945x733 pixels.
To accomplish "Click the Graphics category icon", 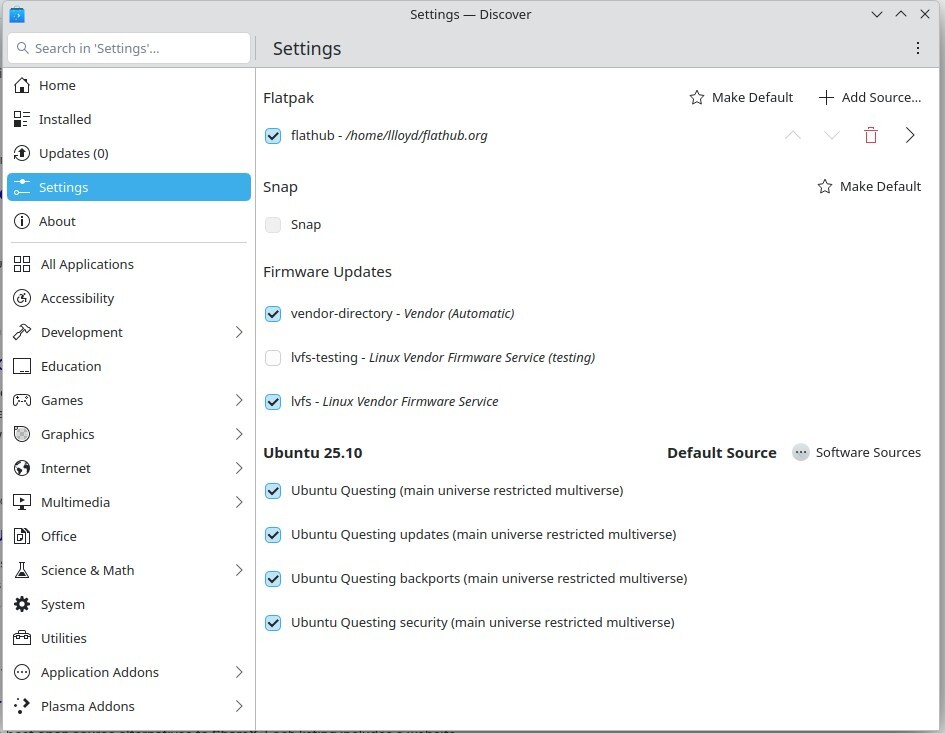I will tap(22, 434).
